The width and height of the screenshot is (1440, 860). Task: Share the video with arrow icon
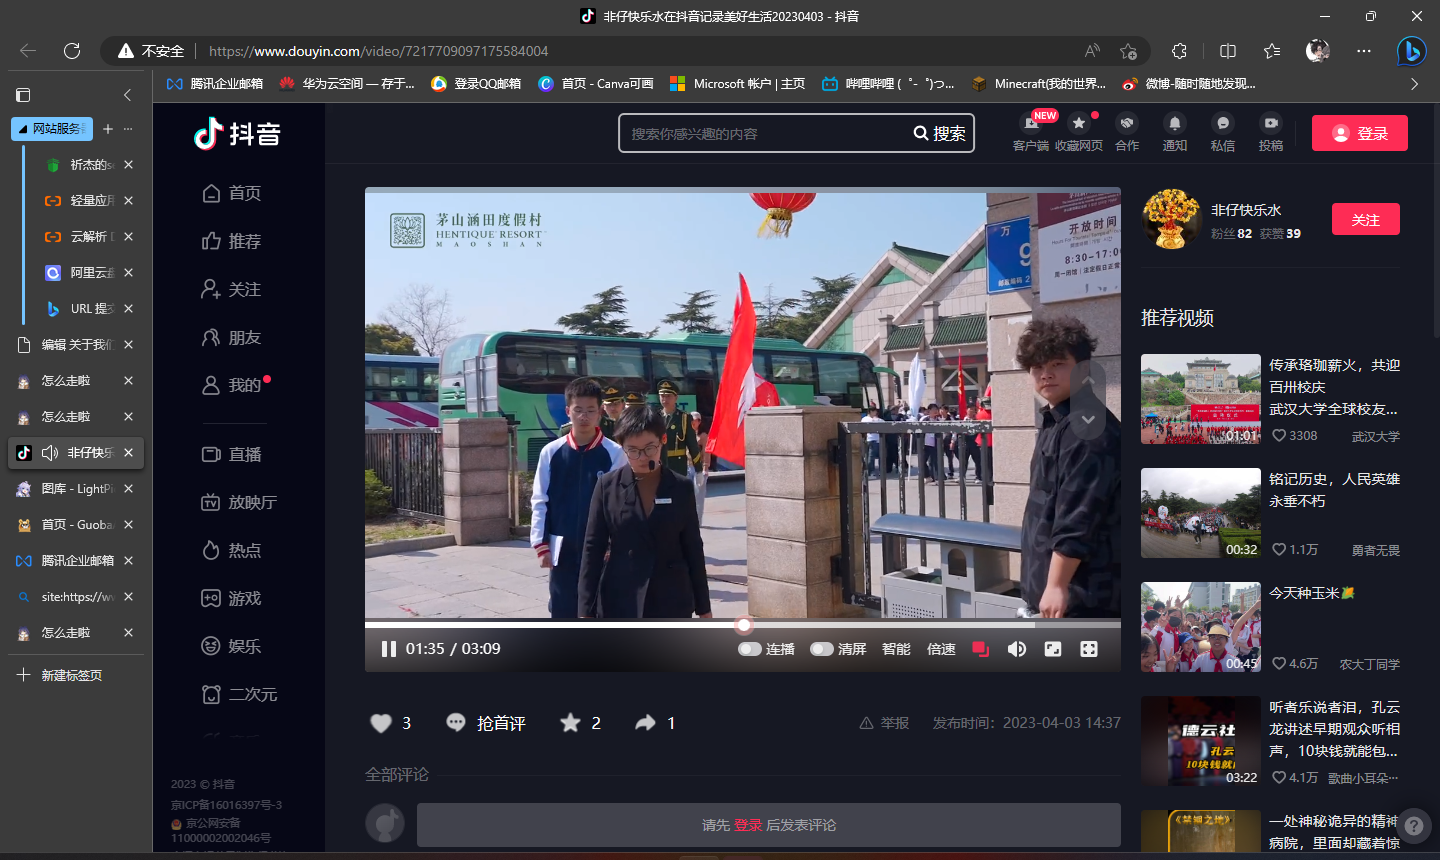(x=646, y=723)
